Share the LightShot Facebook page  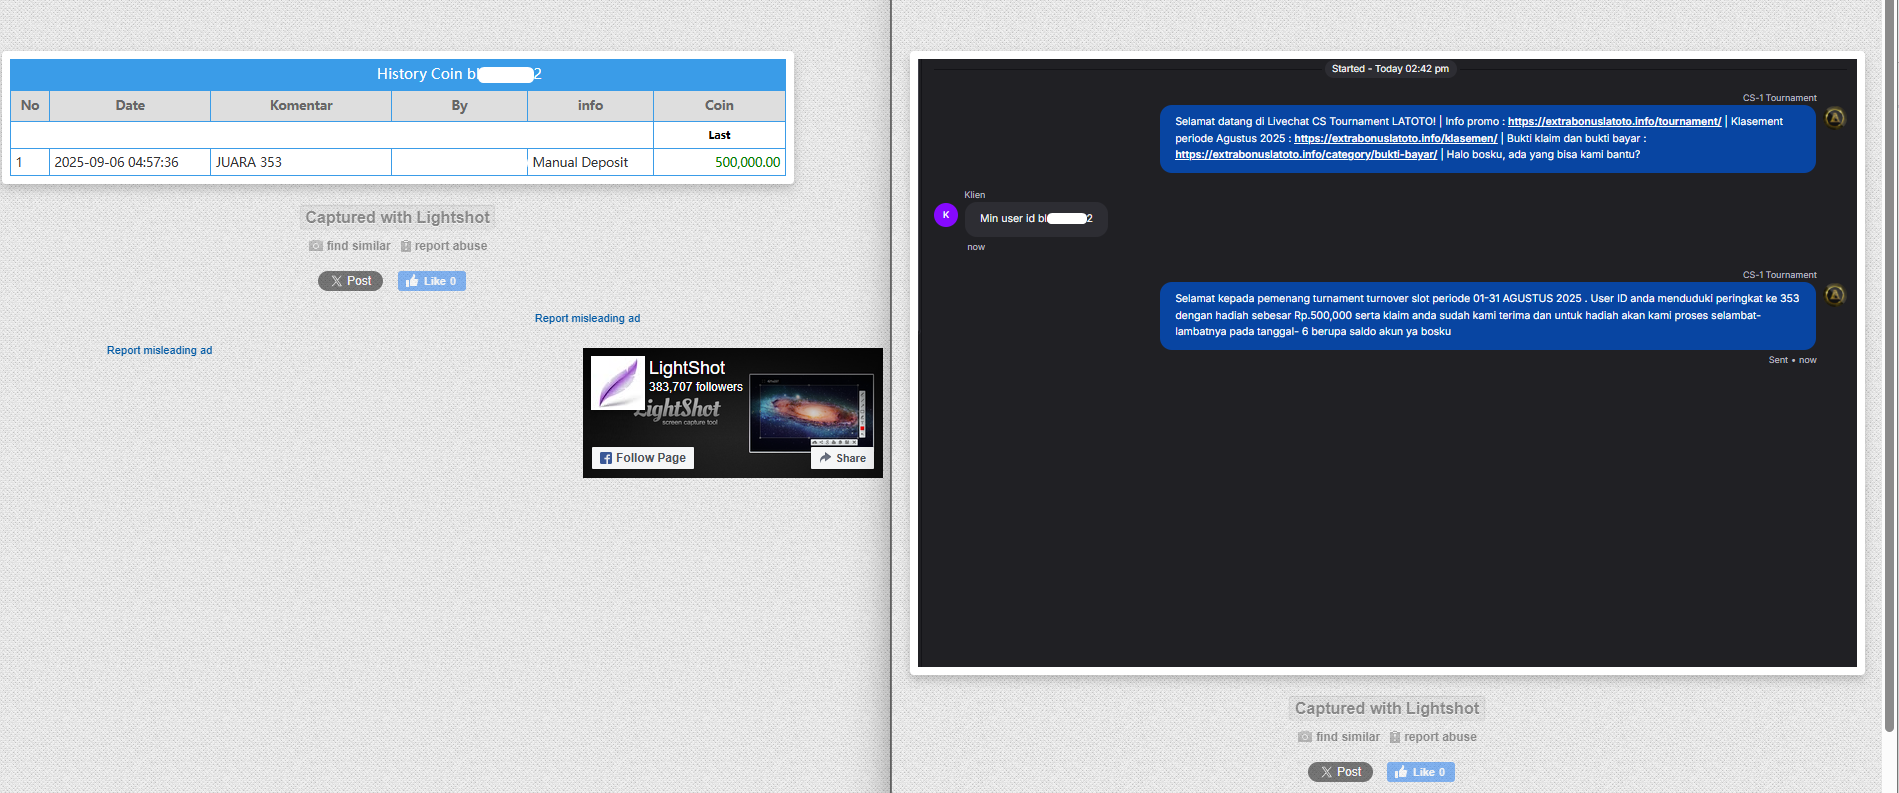coord(842,458)
